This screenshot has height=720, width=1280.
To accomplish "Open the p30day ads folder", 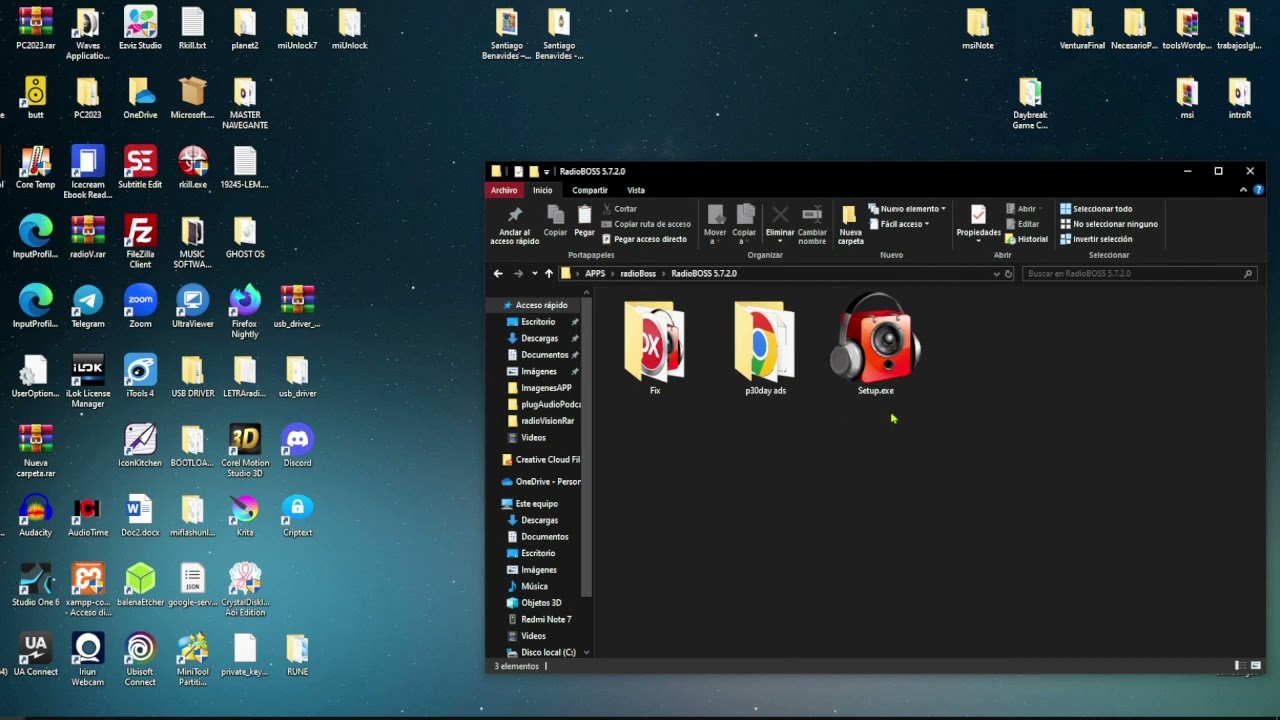I will 765,347.
